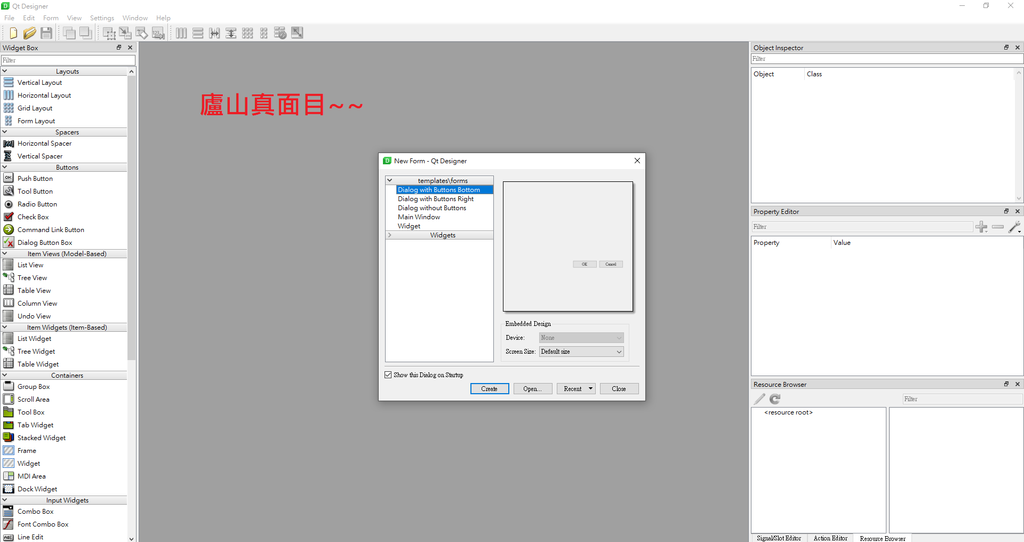Open the File menu
1024x542 pixels.
coord(9,18)
